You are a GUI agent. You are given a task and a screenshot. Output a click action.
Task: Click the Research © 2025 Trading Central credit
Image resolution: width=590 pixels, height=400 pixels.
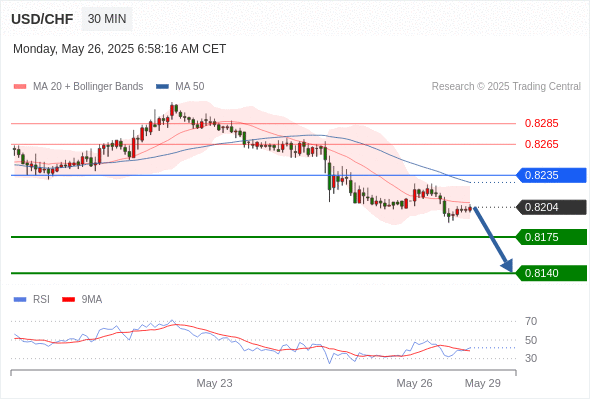click(x=506, y=87)
